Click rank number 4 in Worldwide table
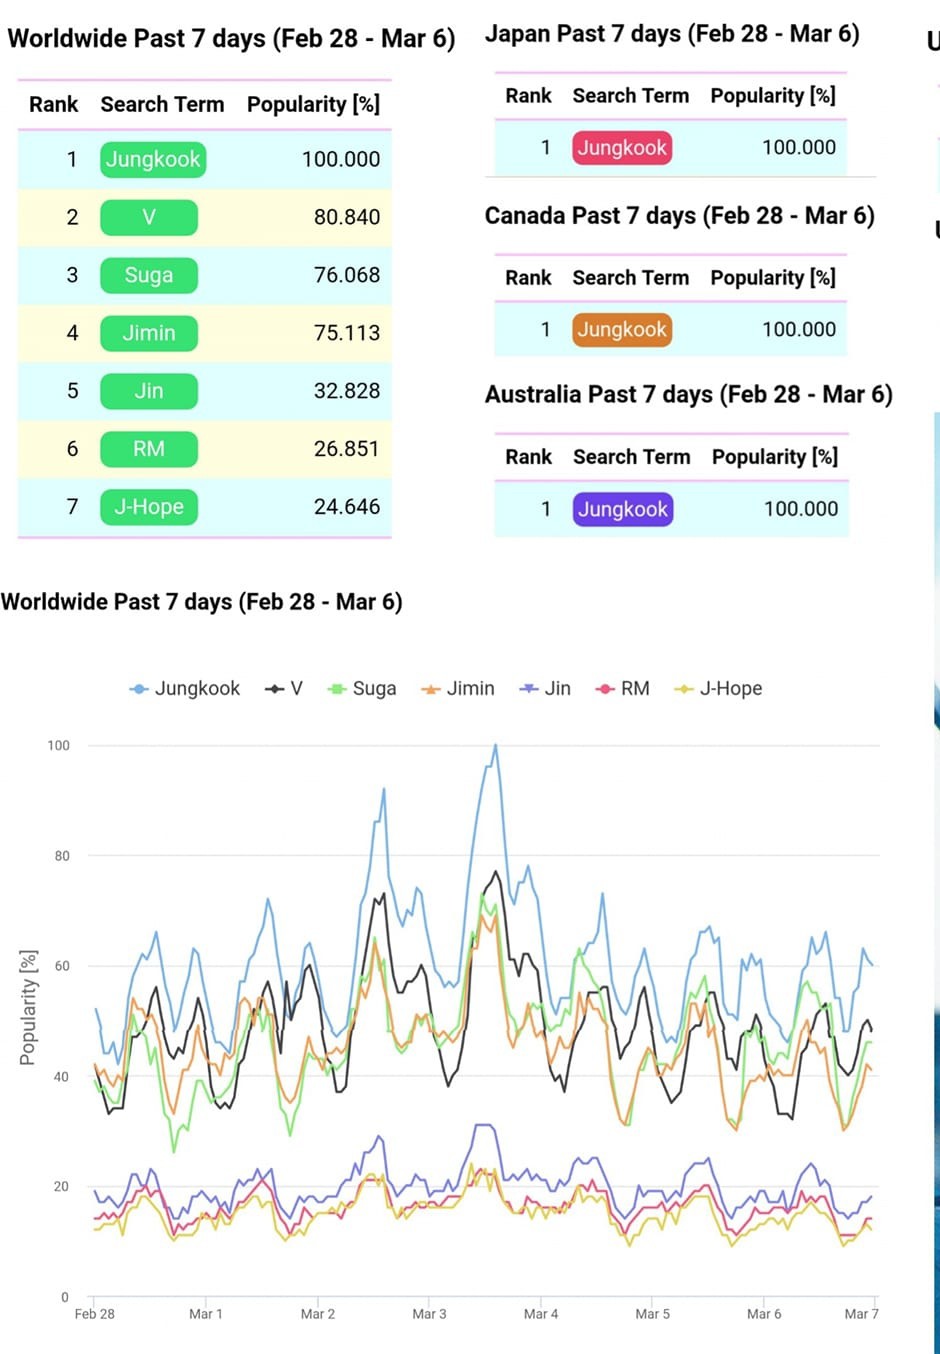The width and height of the screenshot is (940, 1354). coord(72,333)
